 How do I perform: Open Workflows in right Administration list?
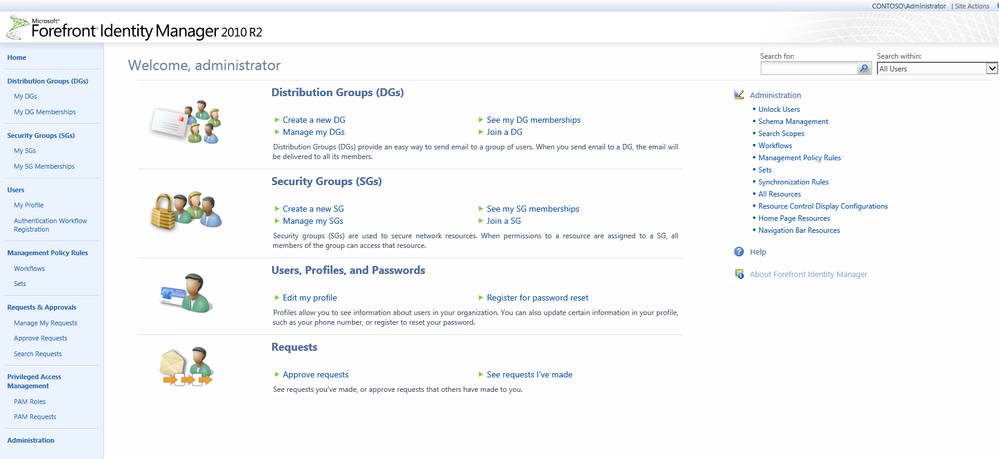click(x=775, y=145)
